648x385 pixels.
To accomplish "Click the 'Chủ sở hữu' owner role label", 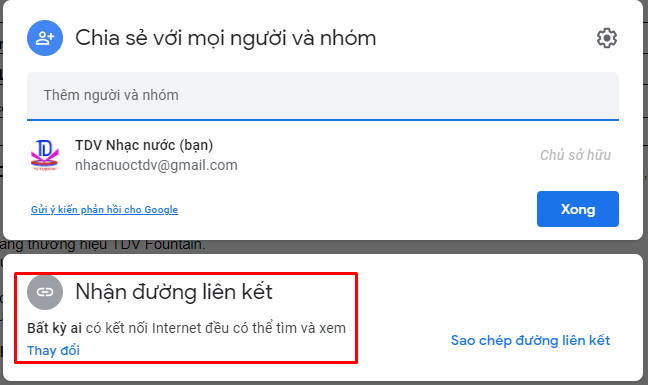I will coord(575,155).
